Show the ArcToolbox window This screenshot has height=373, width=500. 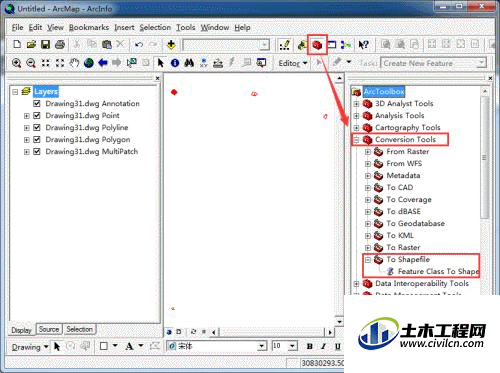pyautogui.click(x=317, y=45)
